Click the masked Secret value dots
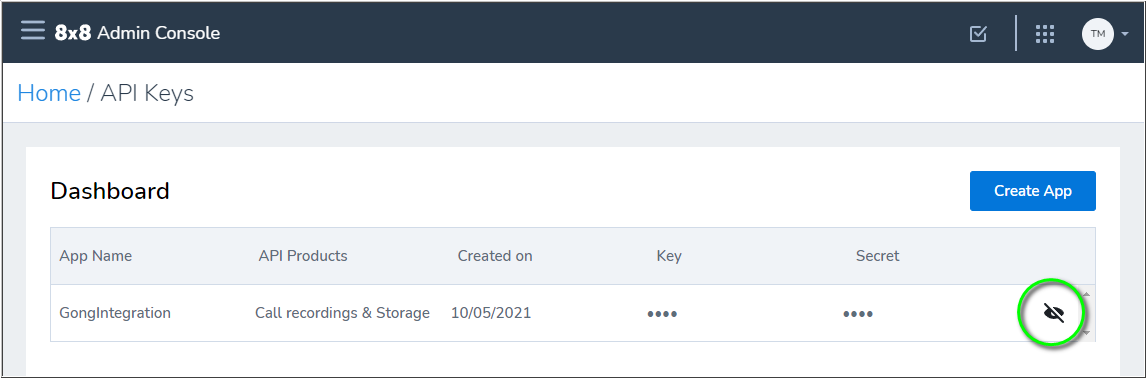Image resolution: width=1146 pixels, height=378 pixels. point(858,314)
